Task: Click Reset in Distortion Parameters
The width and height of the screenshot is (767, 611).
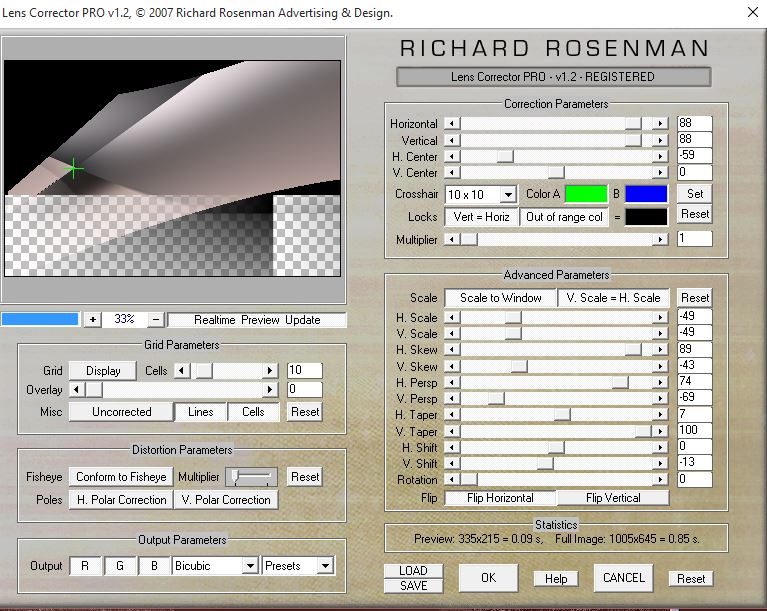Action: [x=305, y=477]
